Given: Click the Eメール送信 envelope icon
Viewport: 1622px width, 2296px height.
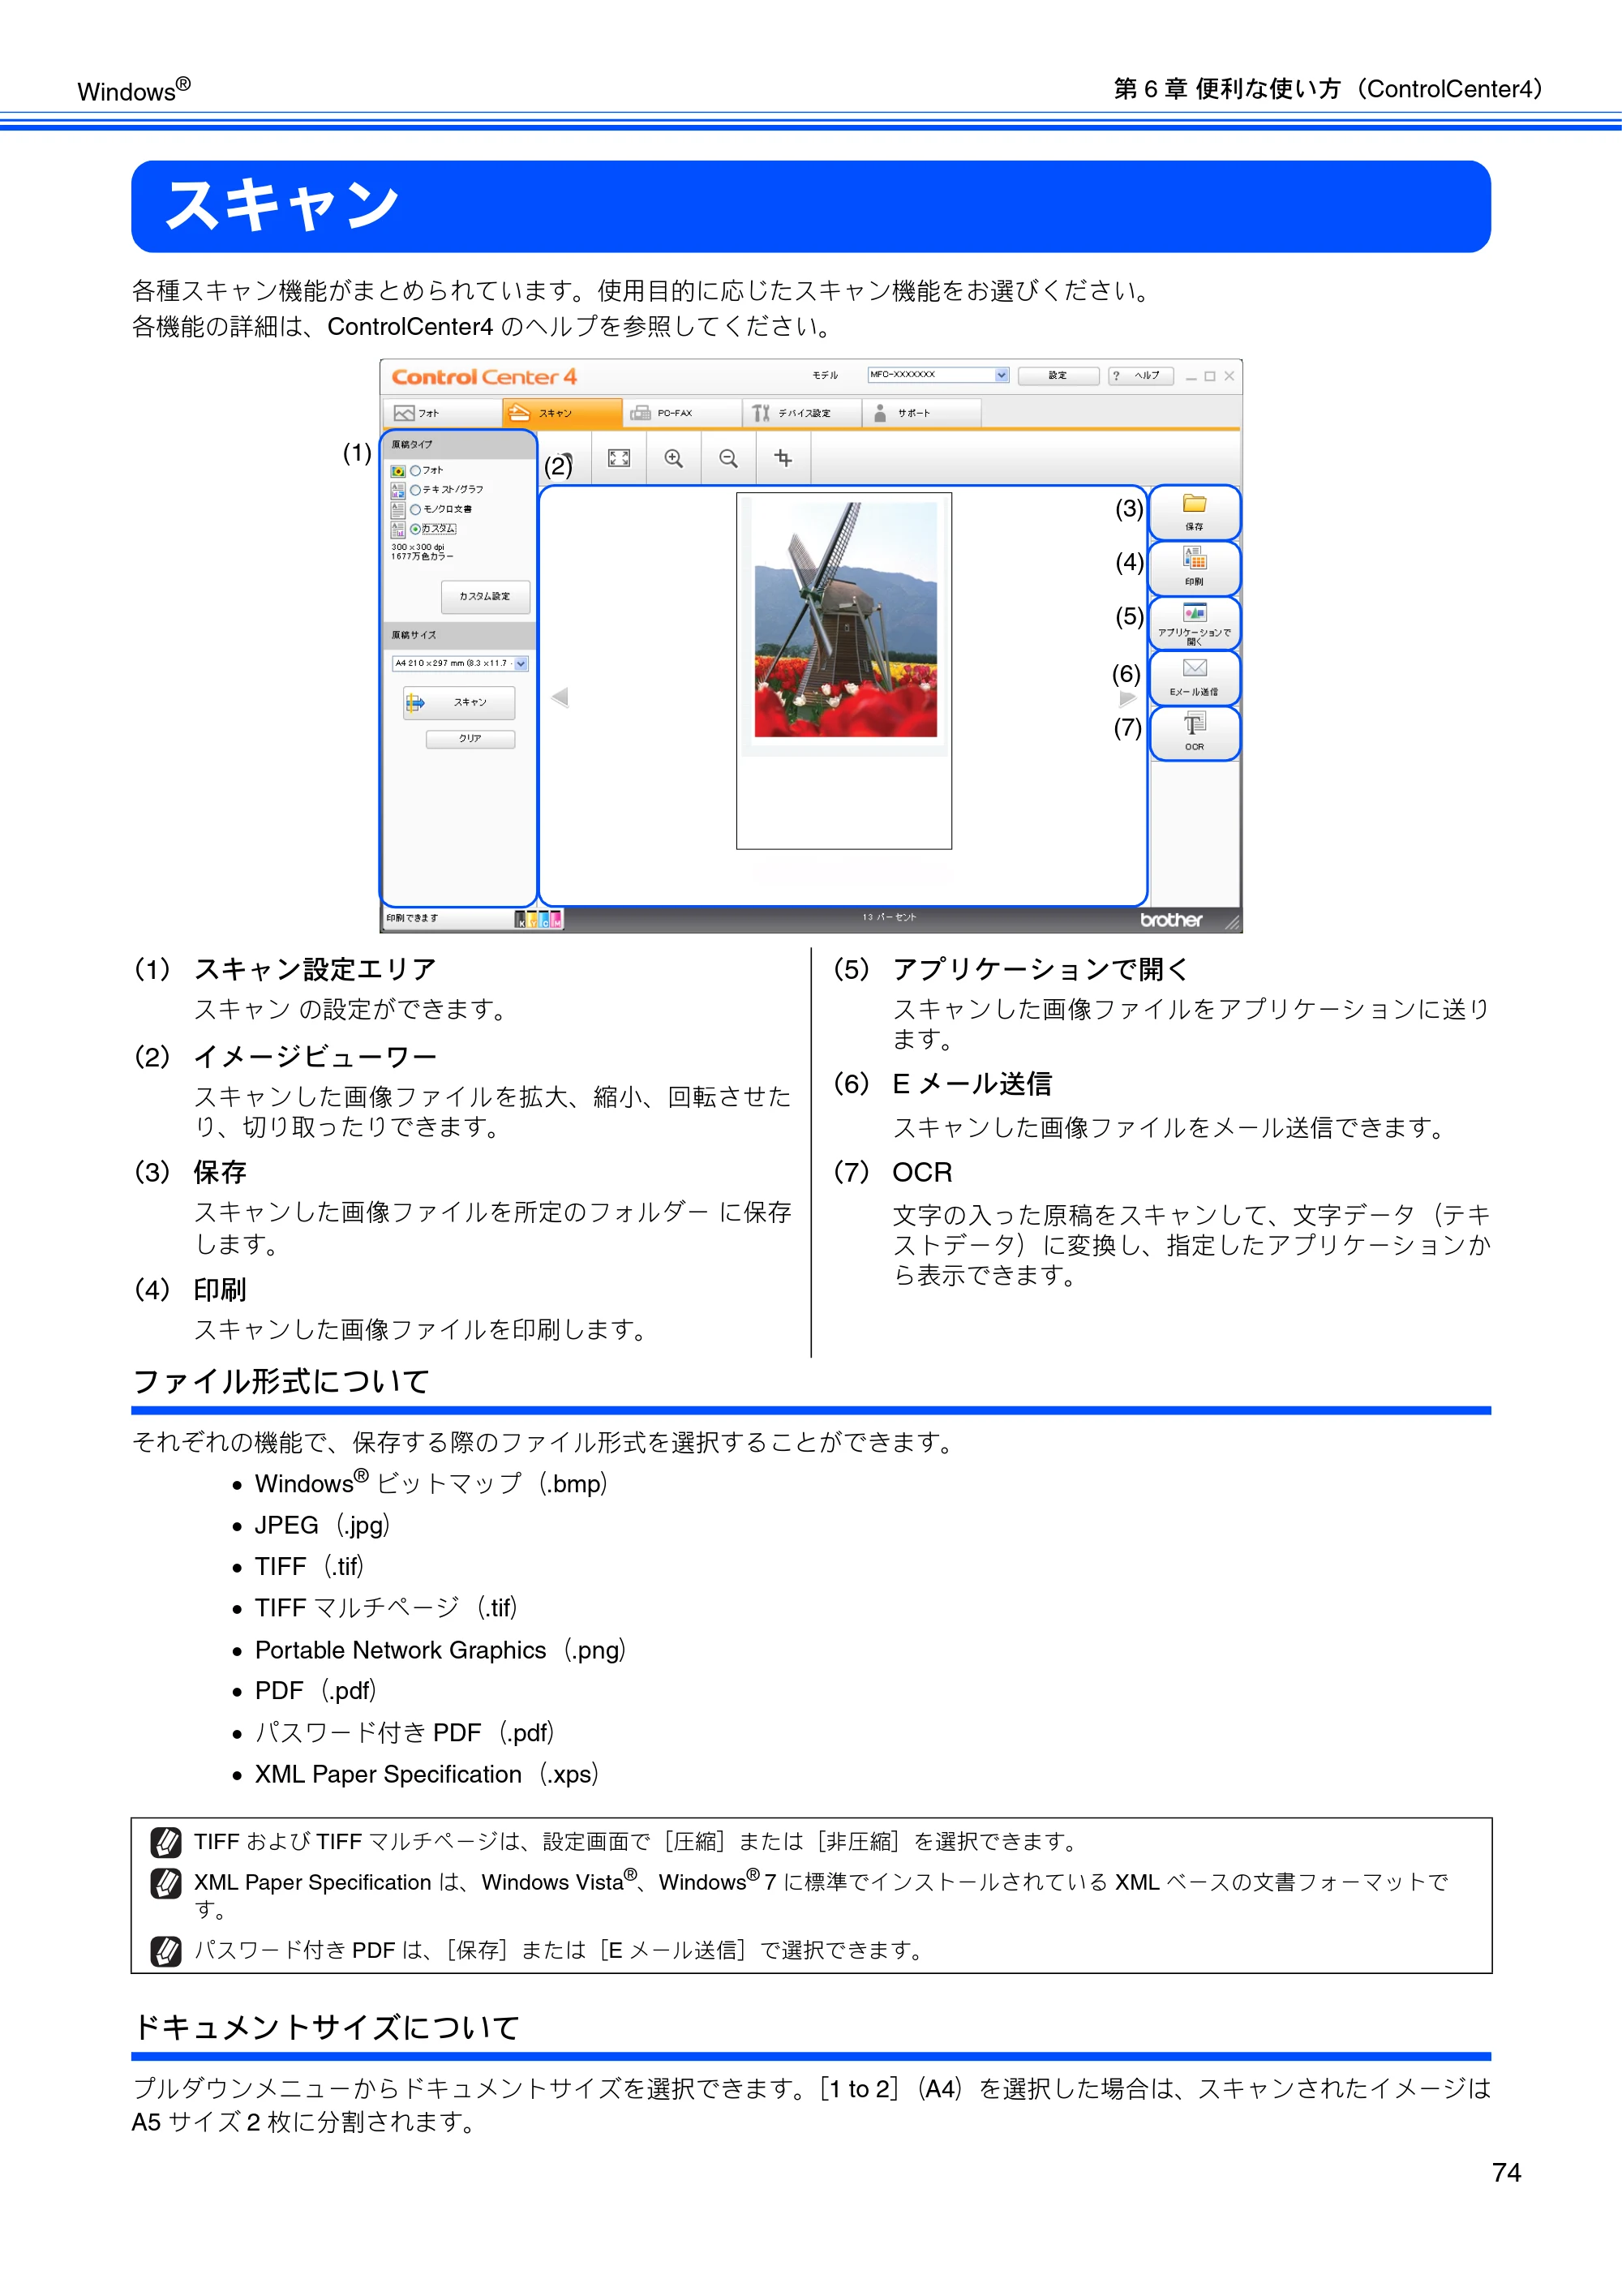Looking at the screenshot, I should pos(1194,677).
